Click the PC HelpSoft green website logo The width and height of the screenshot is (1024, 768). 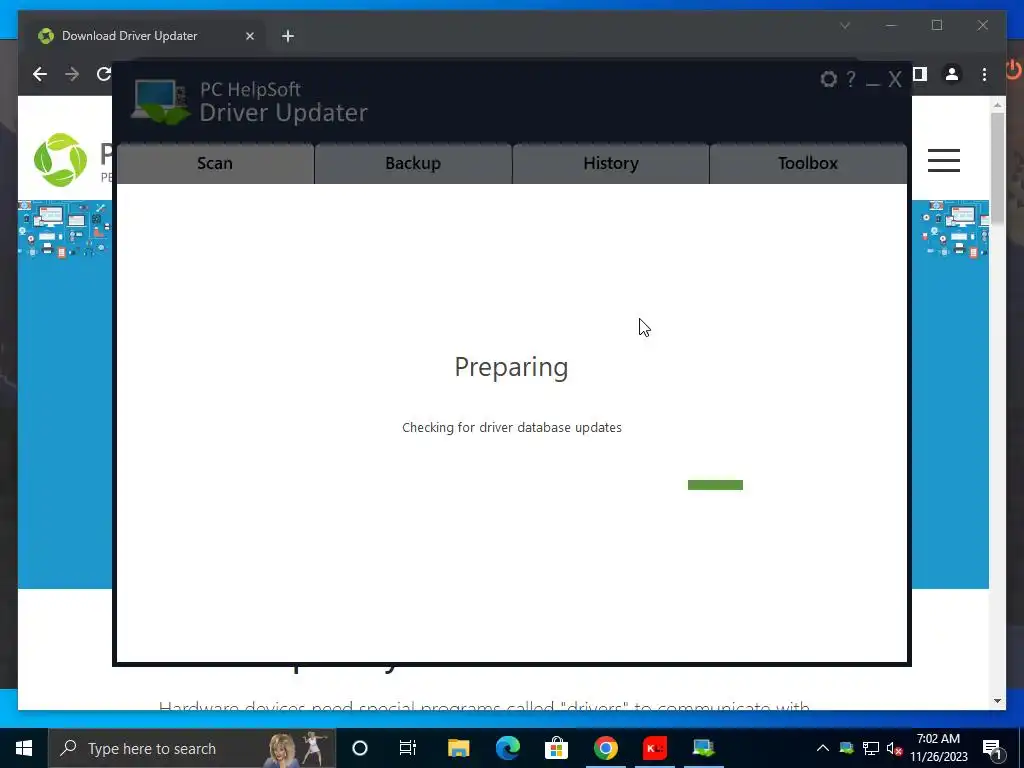click(60, 160)
